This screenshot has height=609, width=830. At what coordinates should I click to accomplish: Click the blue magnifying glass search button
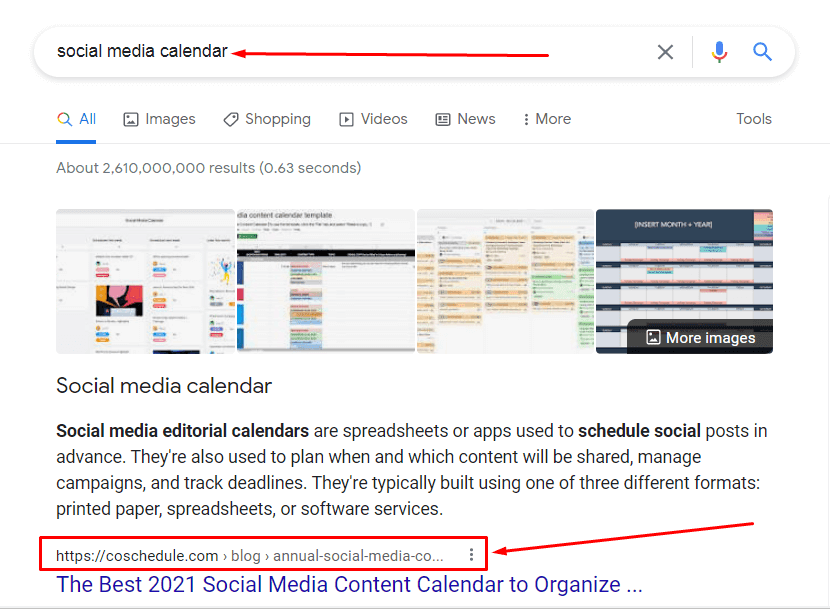tap(763, 52)
